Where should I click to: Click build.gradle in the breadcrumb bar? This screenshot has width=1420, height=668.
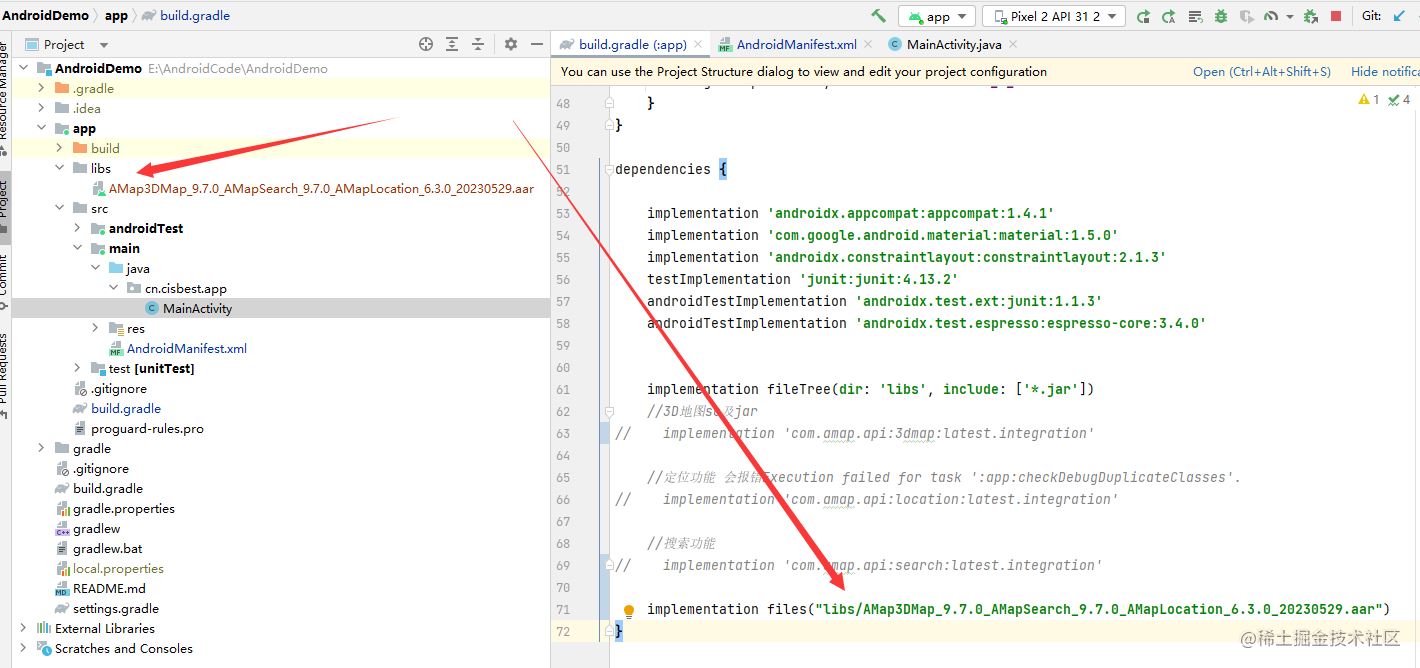point(195,15)
